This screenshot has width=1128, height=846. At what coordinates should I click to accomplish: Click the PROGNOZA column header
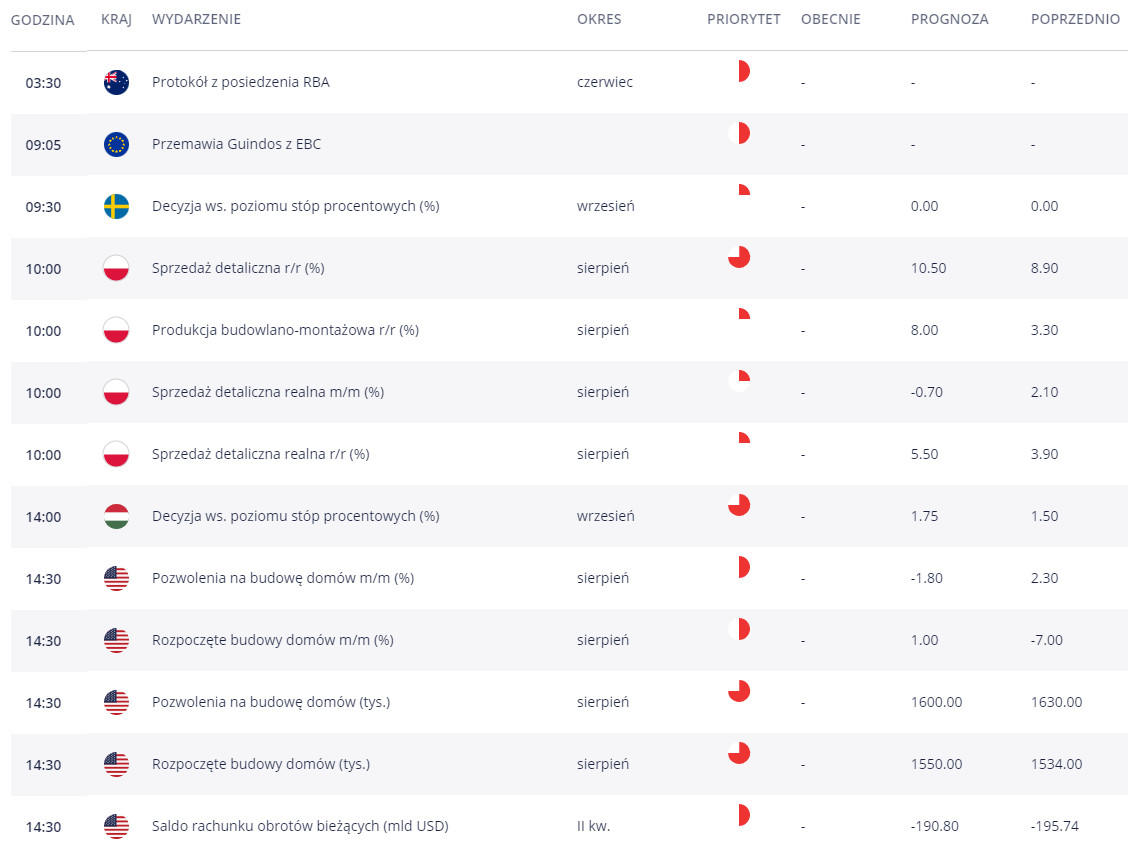(950, 19)
